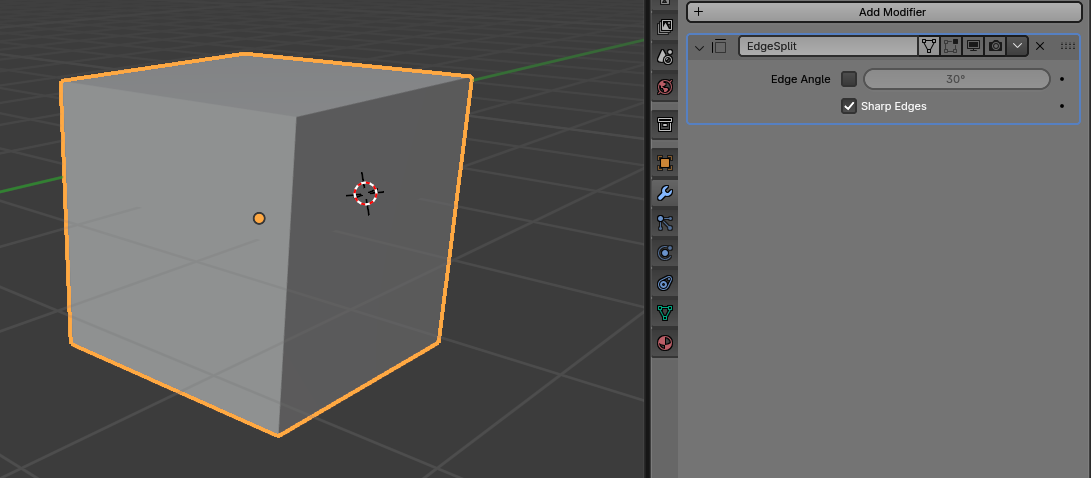Viewport: 1091px width, 478px height.
Task: Enable the Edge Angle checkbox
Action: pos(849,79)
